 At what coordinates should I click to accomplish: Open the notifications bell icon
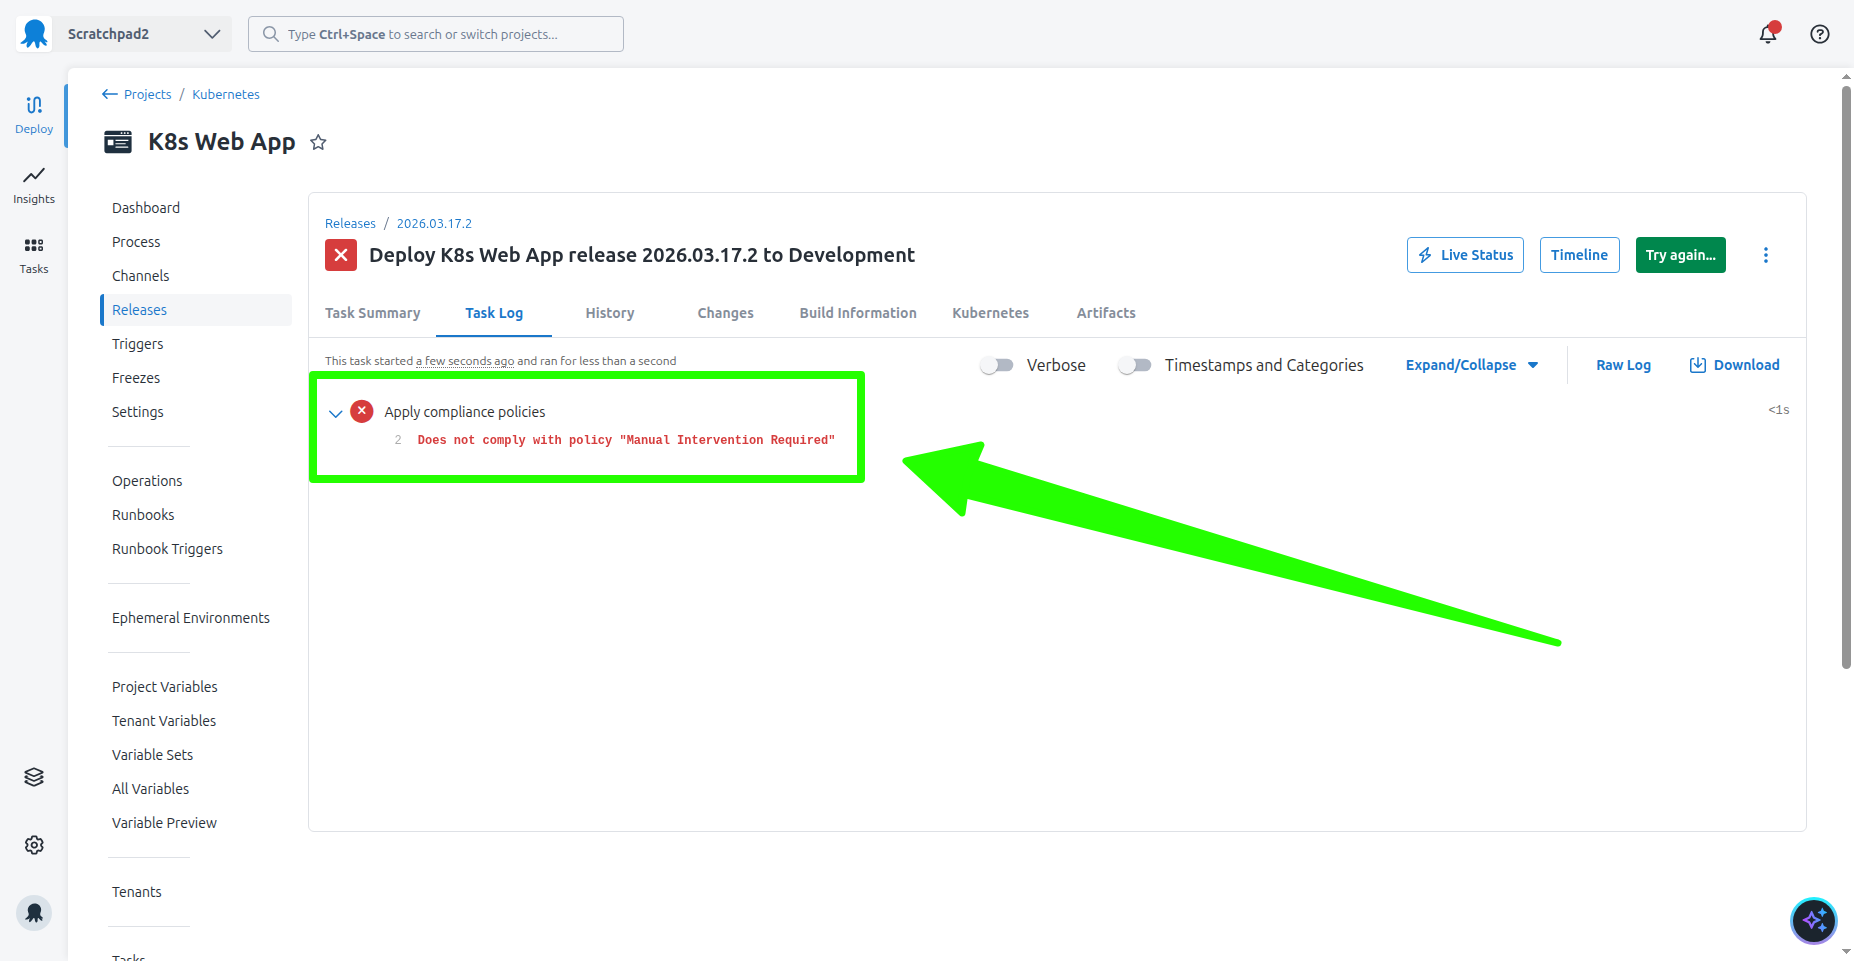(1767, 34)
